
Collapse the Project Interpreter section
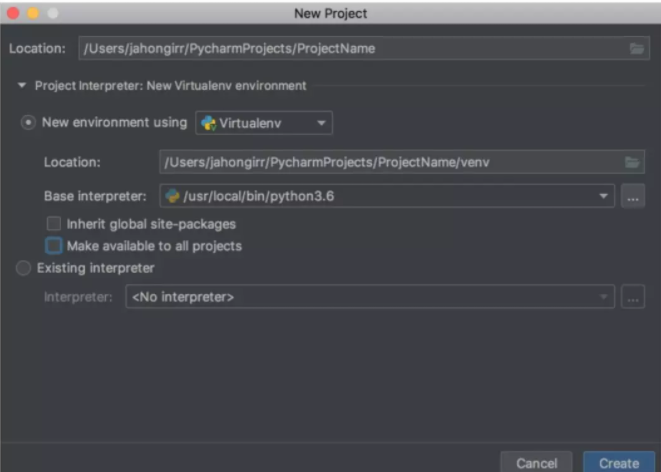[x=22, y=86]
